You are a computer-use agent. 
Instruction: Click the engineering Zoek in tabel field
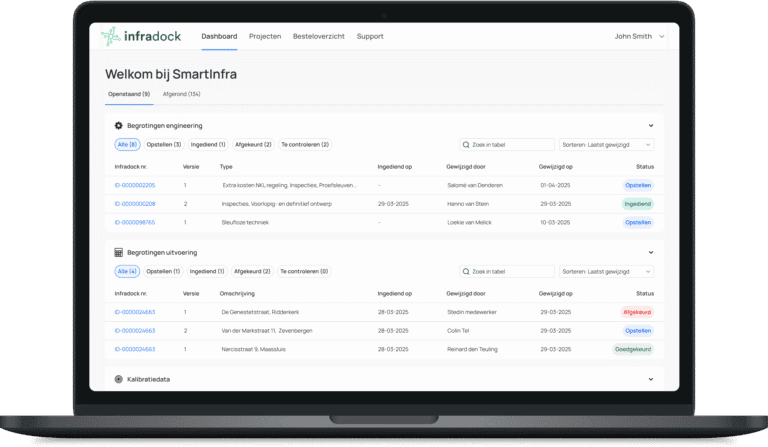click(x=507, y=145)
